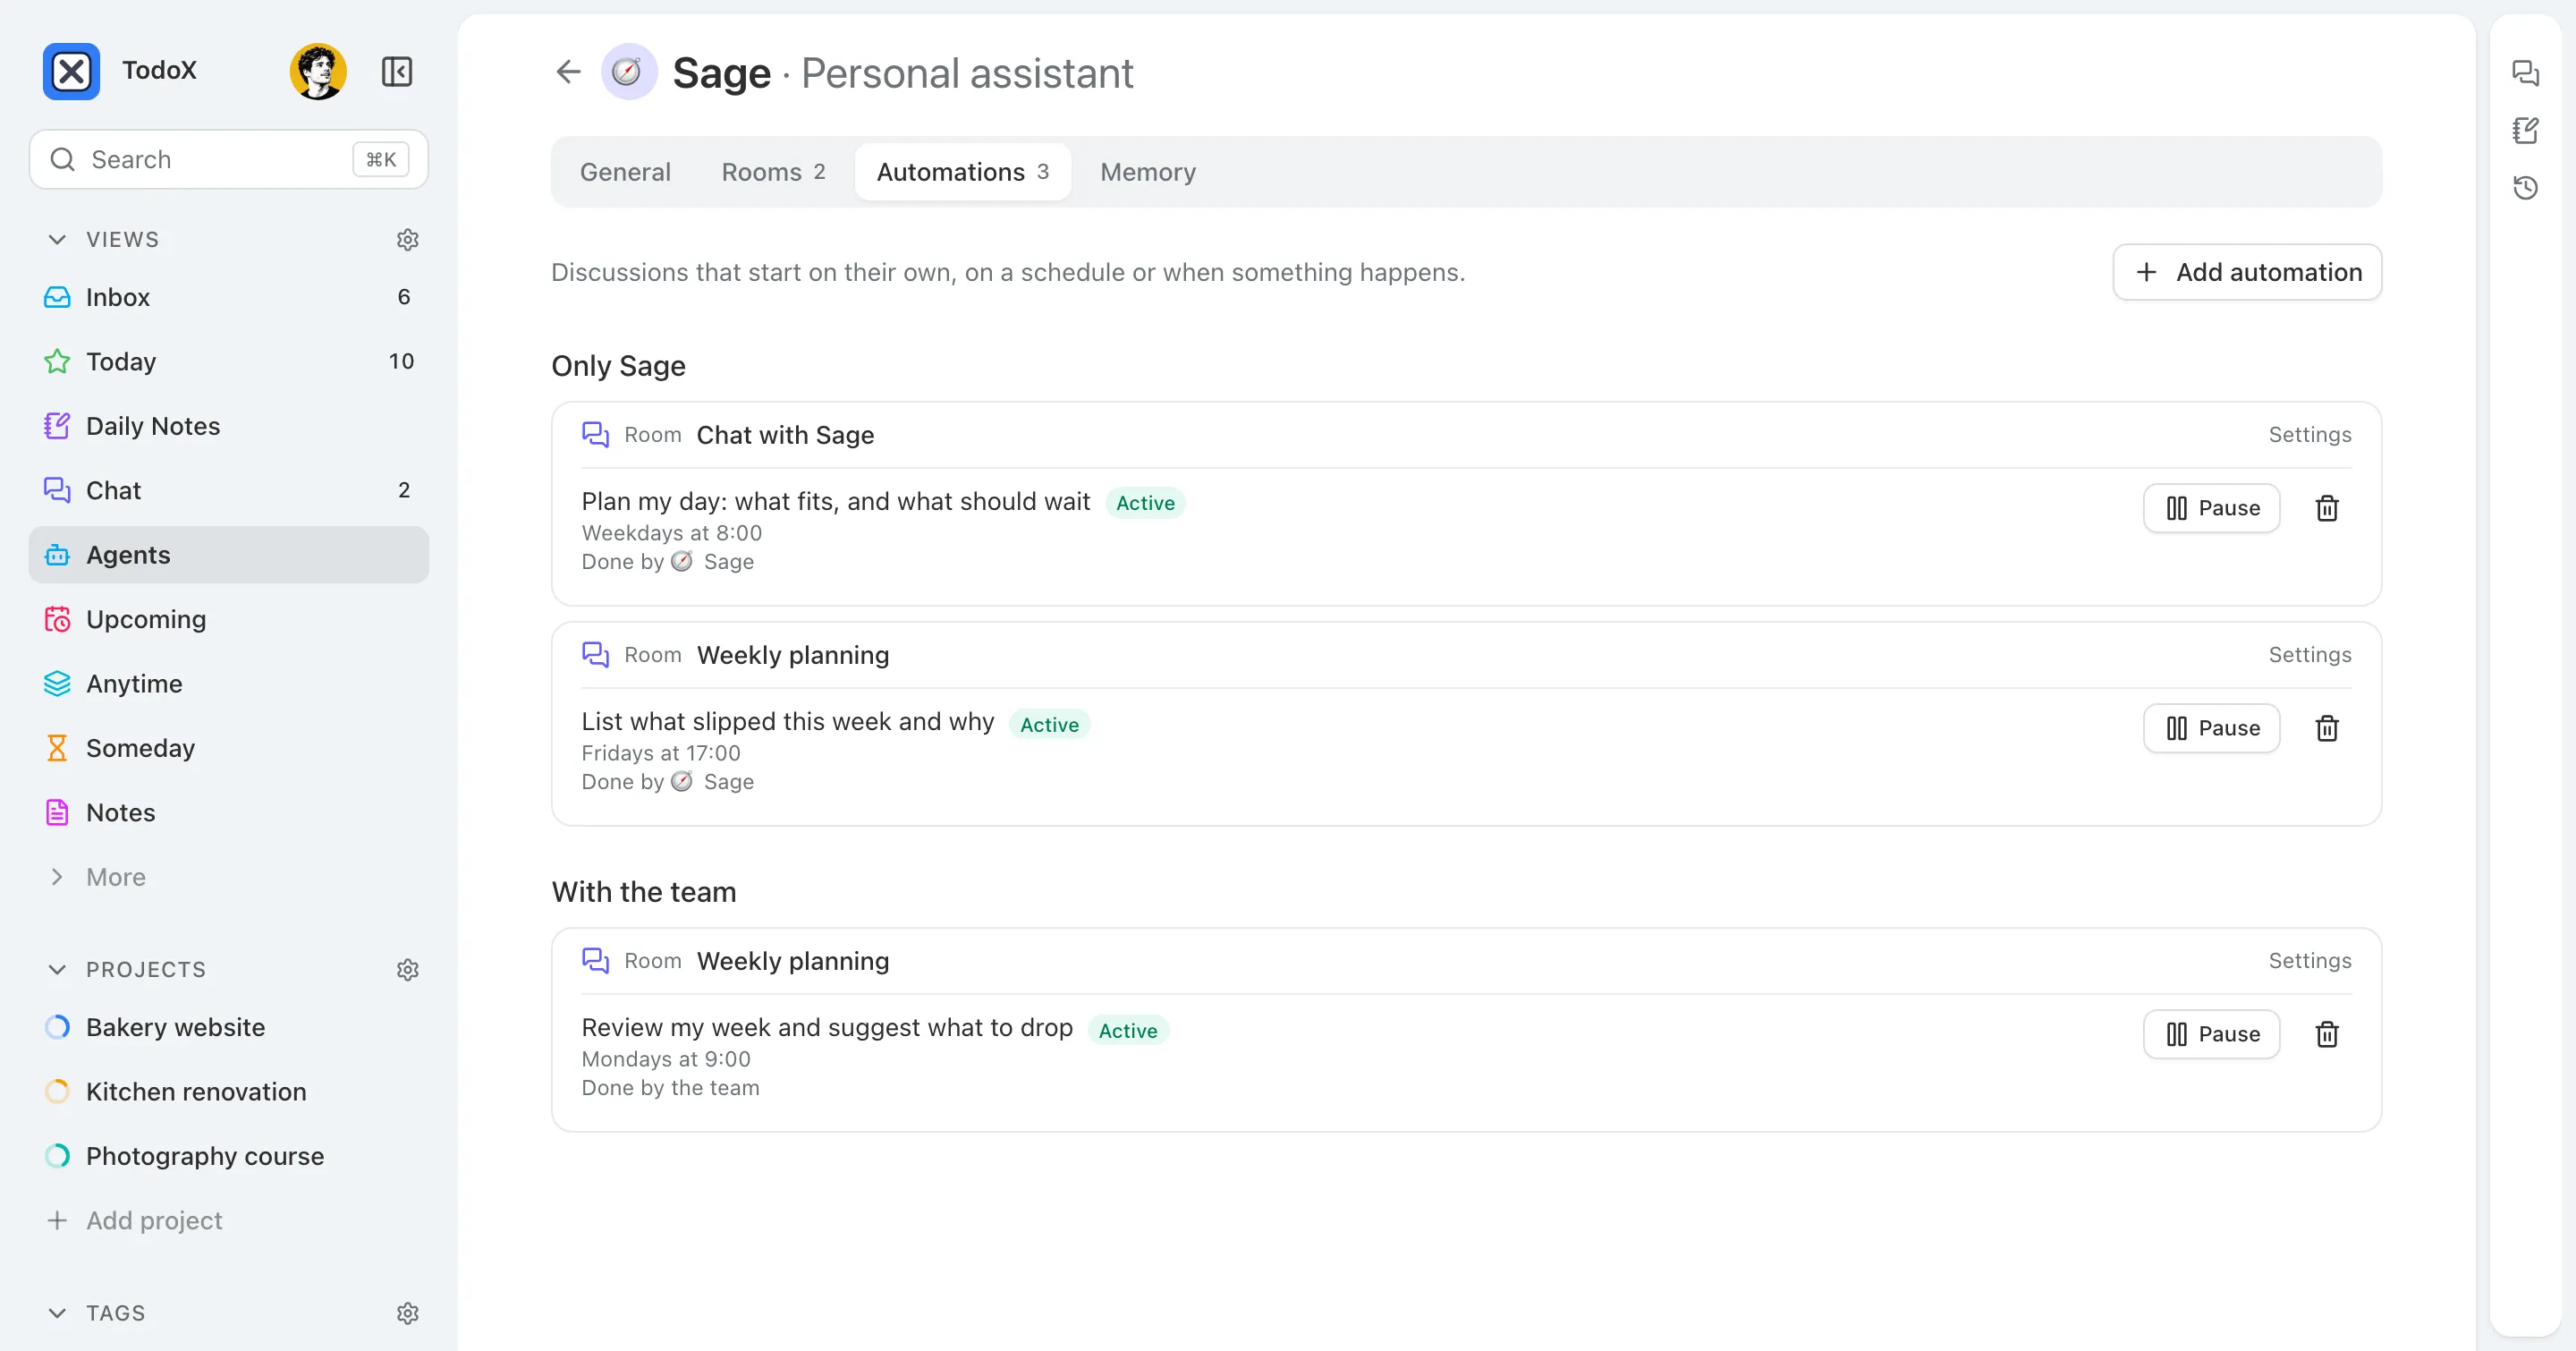The height and width of the screenshot is (1351, 2576).
Task: Click the Search input field
Action: (229, 159)
